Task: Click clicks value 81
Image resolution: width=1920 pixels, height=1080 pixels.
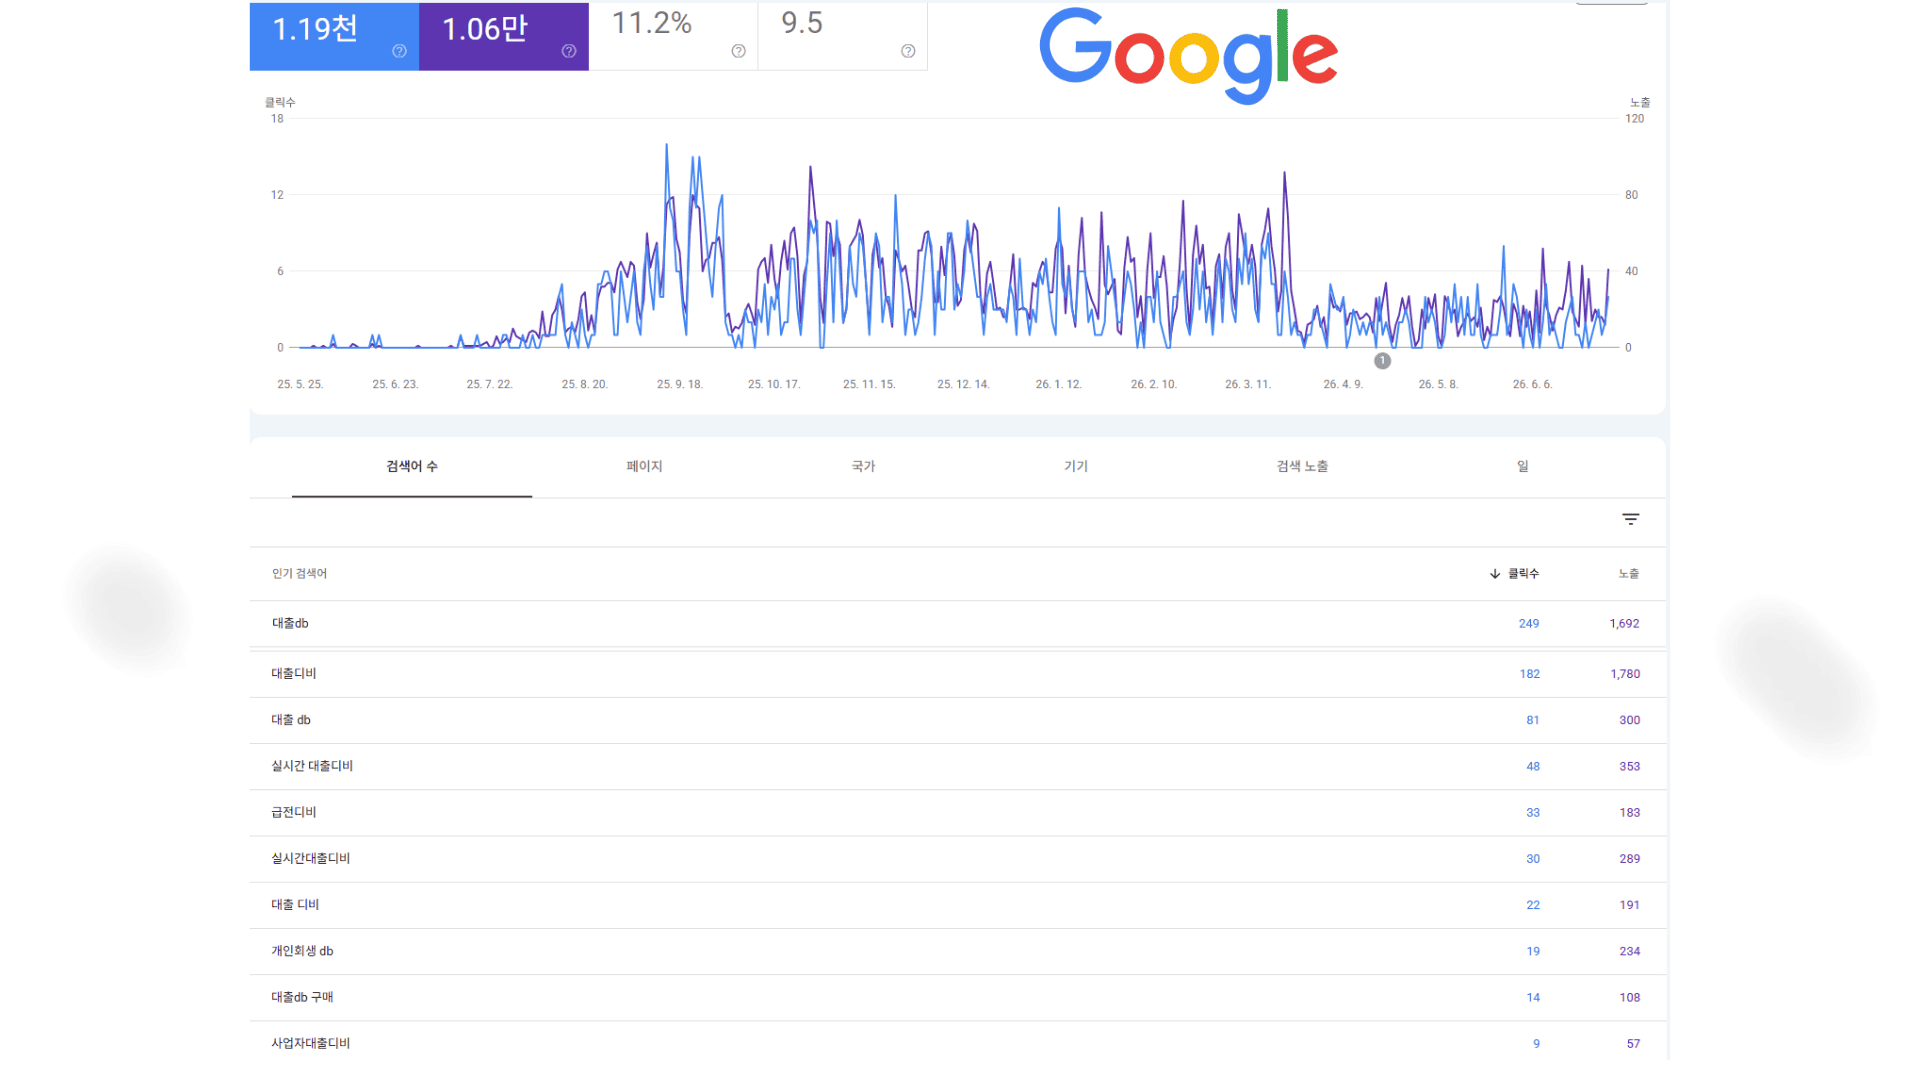Action: pyautogui.click(x=1533, y=720)
